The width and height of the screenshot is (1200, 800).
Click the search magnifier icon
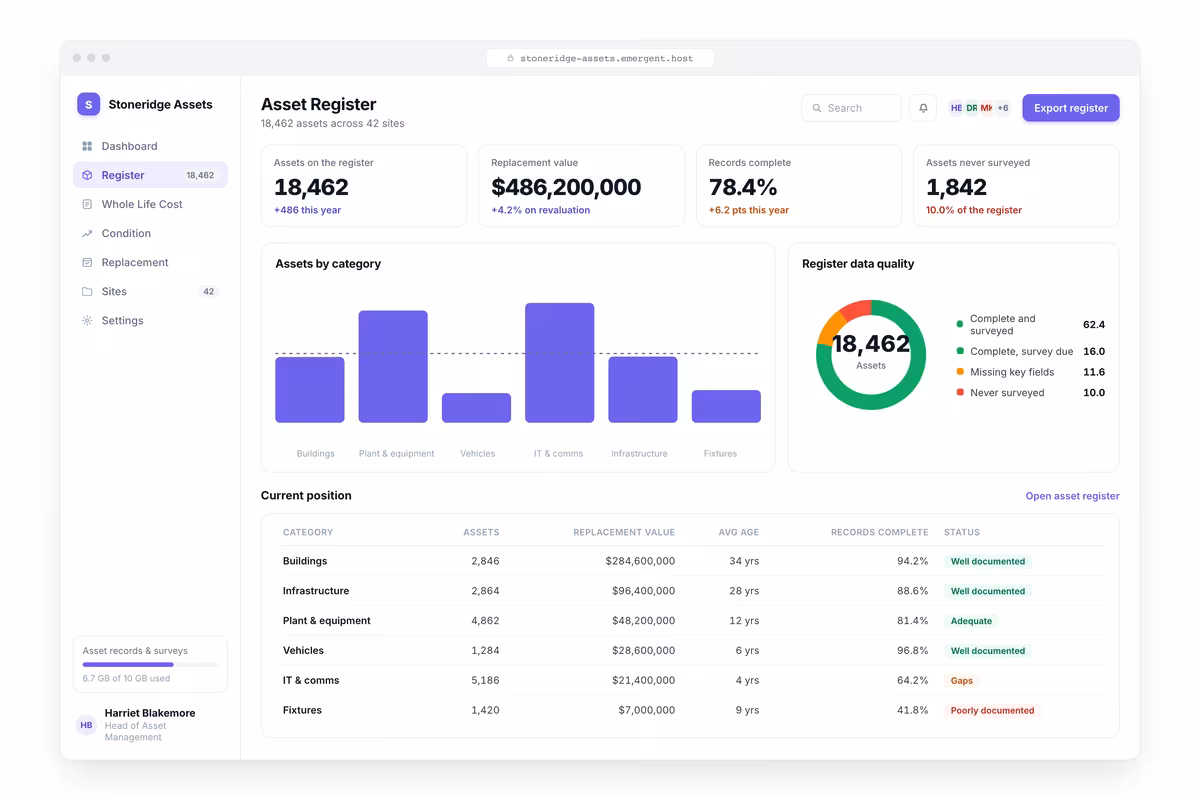point(817,108)
